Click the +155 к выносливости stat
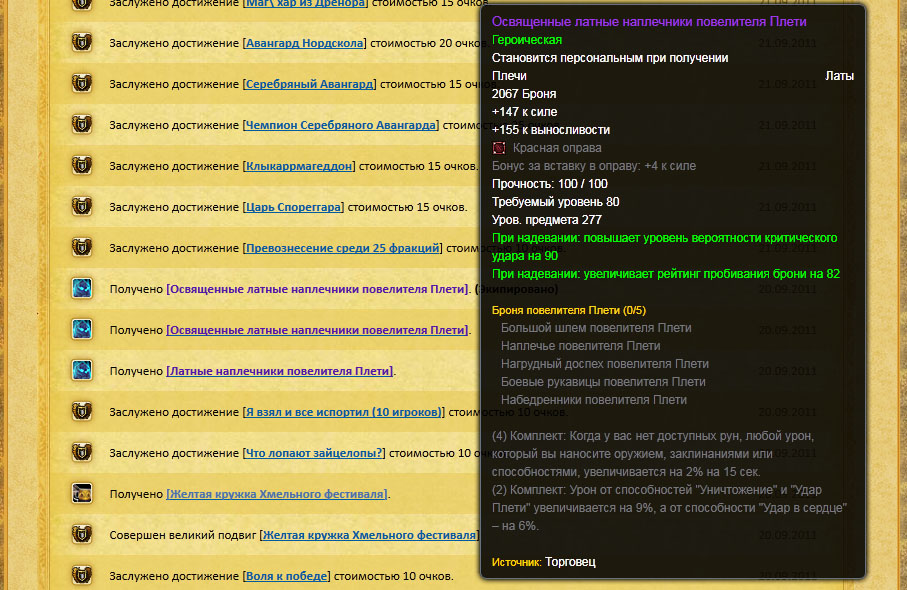 coord(551,130)
